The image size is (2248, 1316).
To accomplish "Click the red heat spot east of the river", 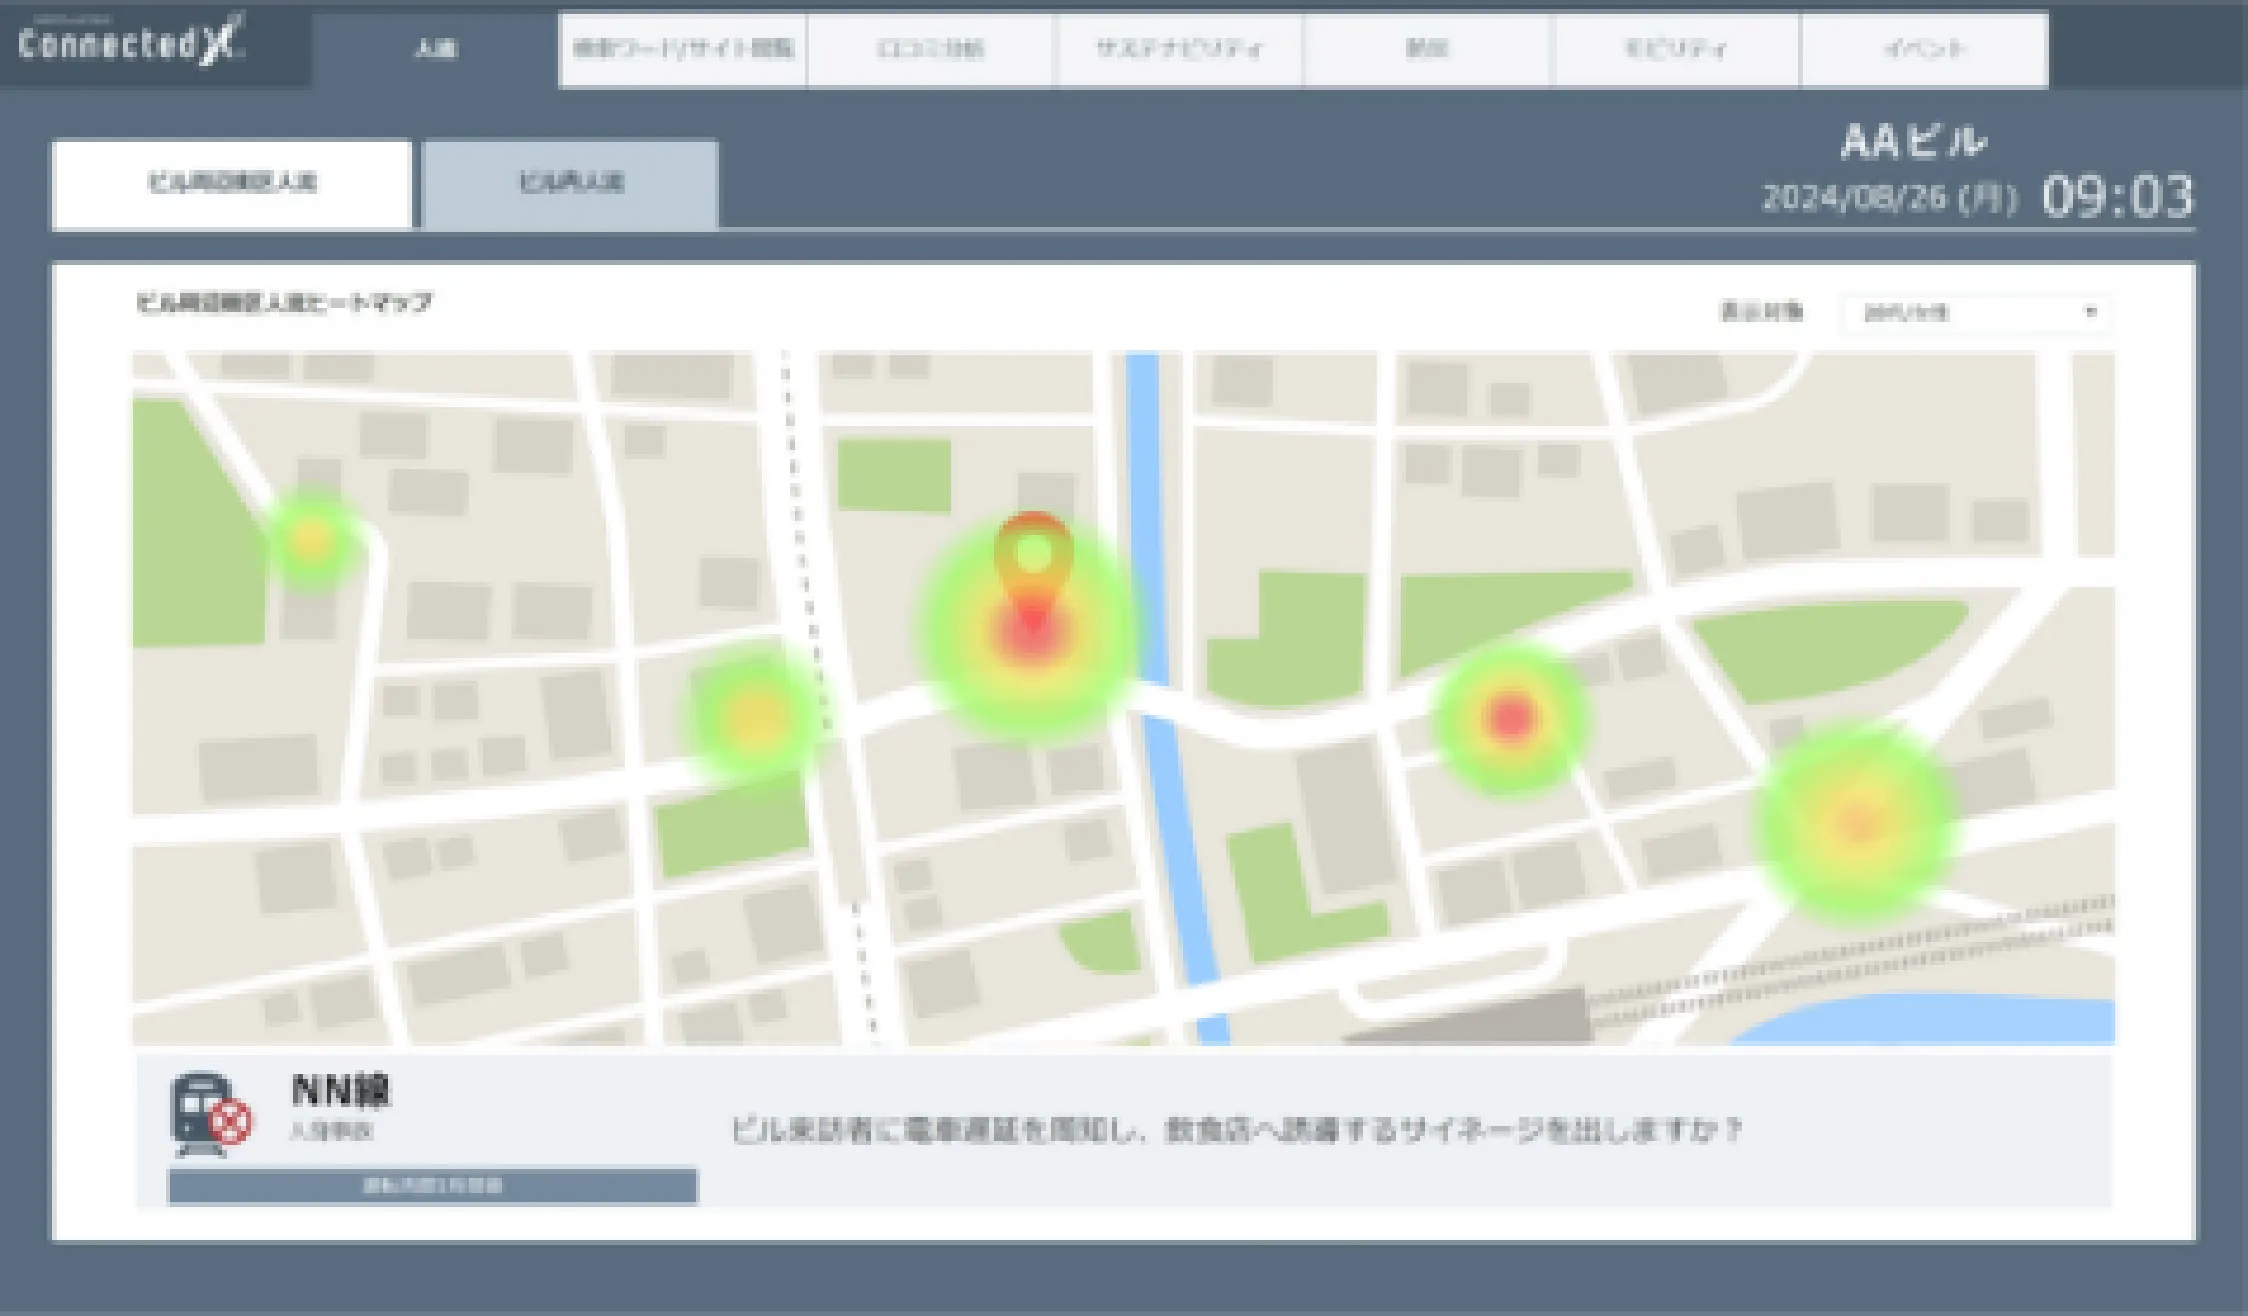I will (1511, 717).
